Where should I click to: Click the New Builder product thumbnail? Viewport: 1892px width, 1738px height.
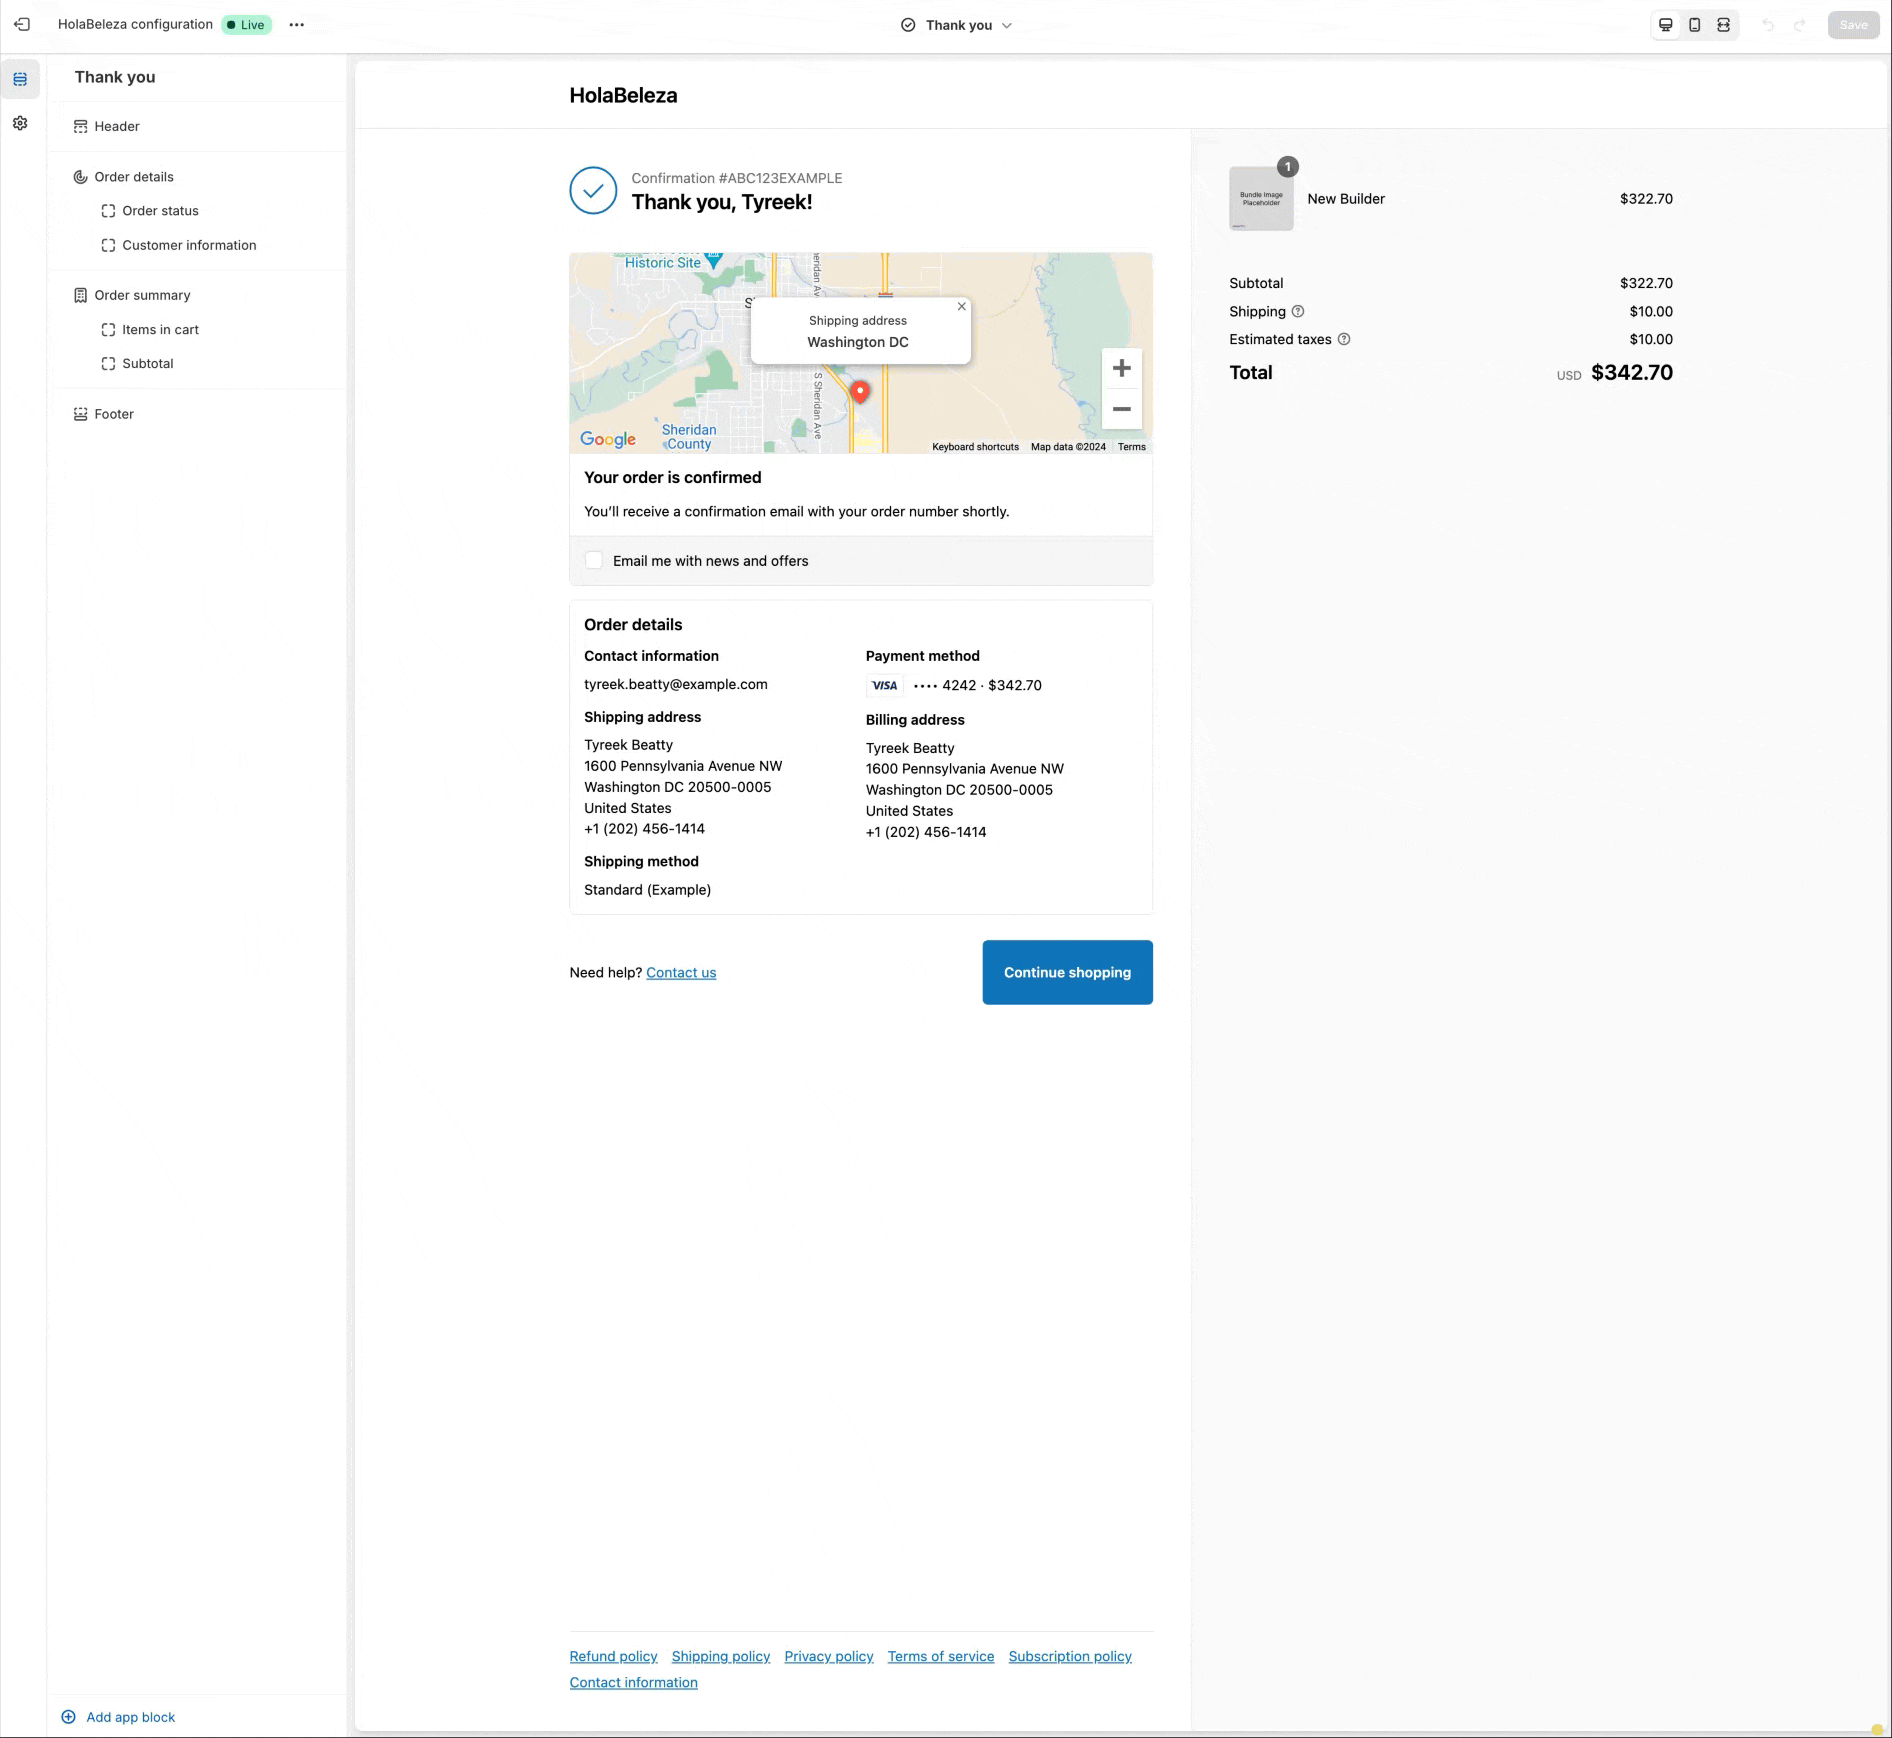pyautogui.click(x=1261, y=198)
